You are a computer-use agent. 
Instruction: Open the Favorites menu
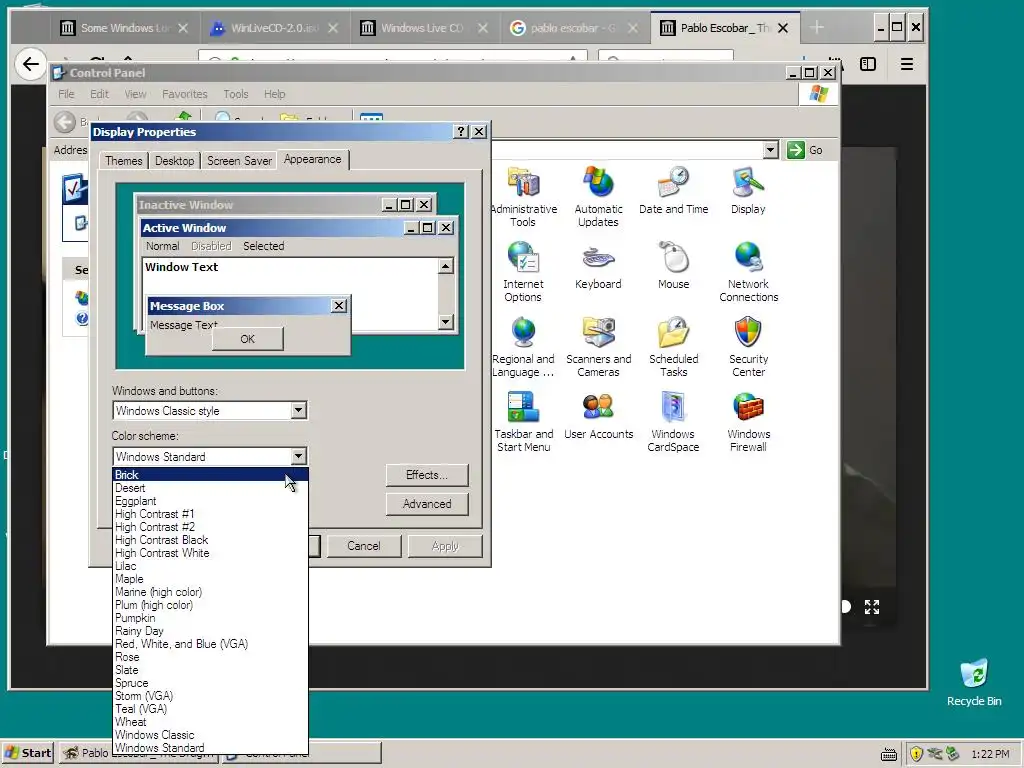click(185, 94)
